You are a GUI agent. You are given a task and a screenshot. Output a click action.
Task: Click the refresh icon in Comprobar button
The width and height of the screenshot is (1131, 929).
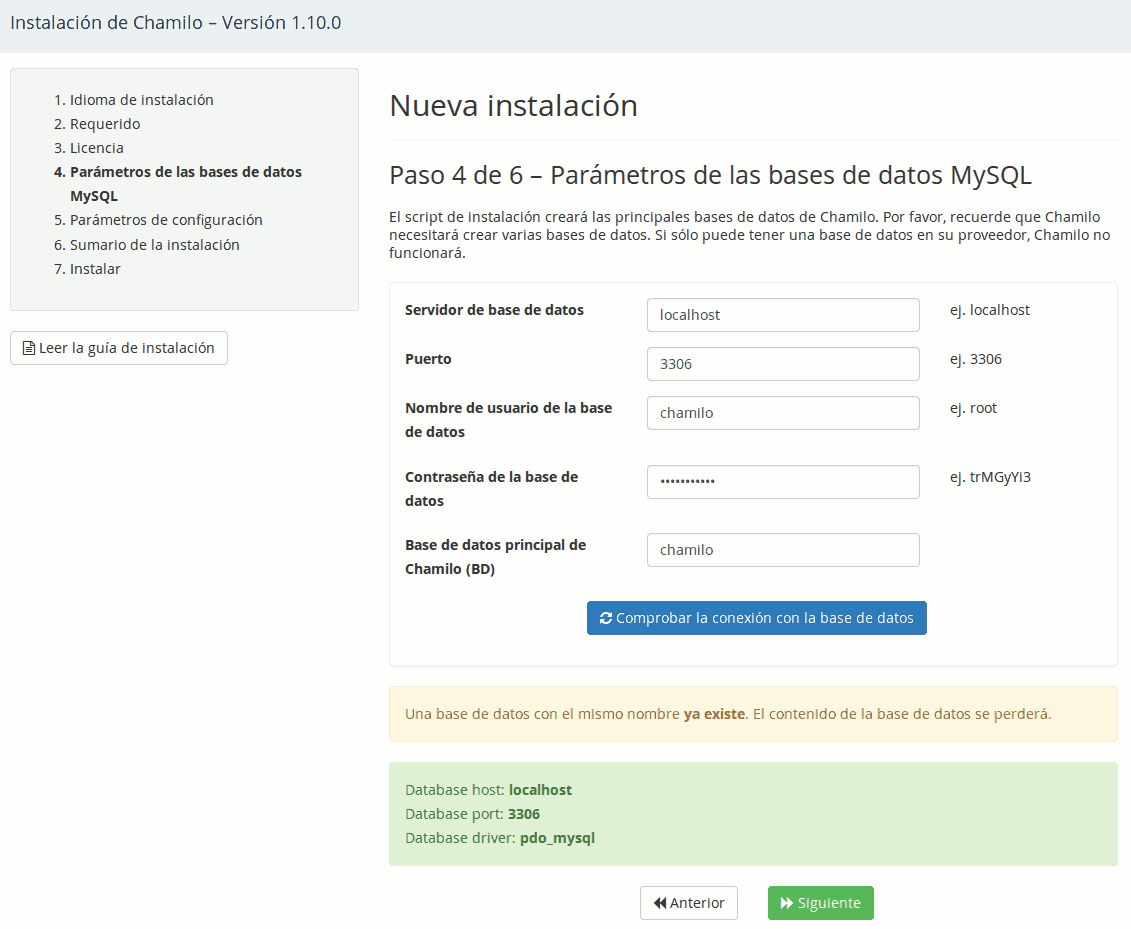606,618
